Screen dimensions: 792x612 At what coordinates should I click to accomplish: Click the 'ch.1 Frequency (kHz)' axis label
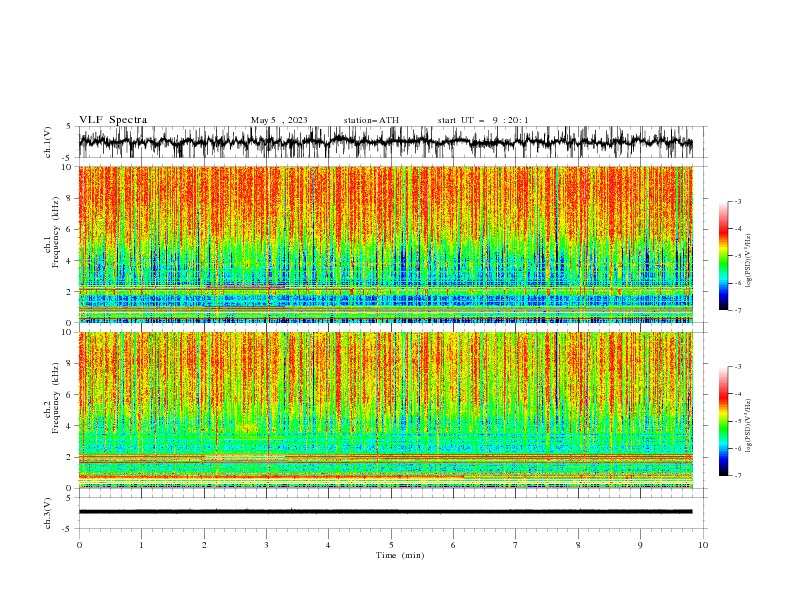52,232
